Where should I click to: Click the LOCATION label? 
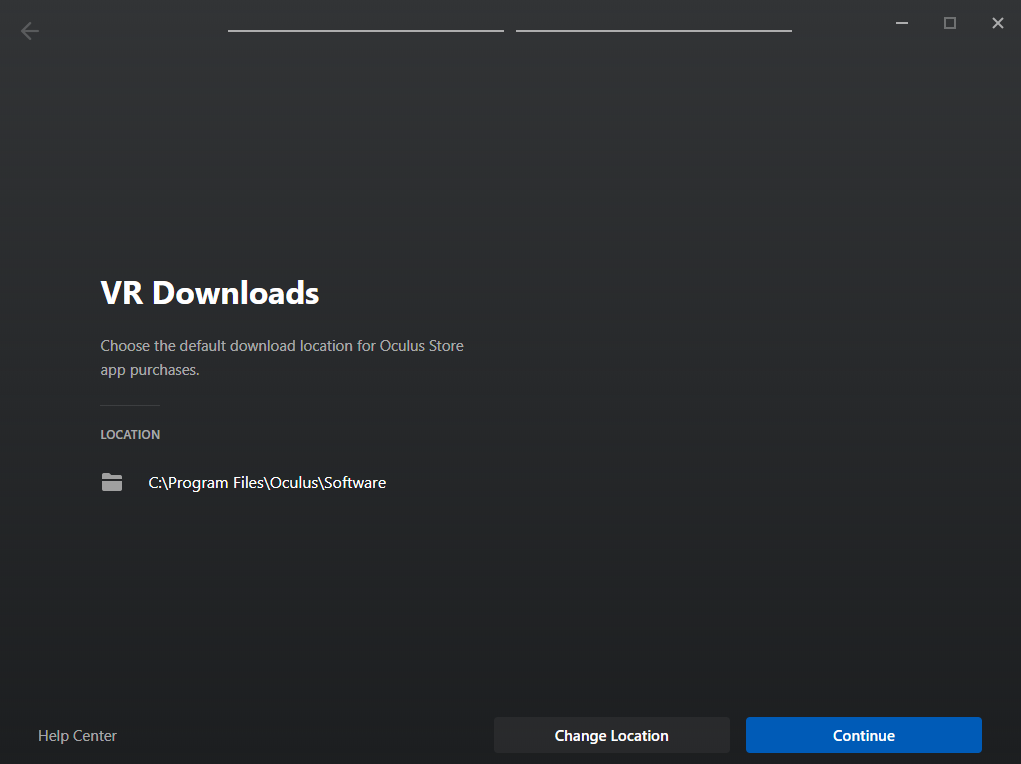pos(130,434)
